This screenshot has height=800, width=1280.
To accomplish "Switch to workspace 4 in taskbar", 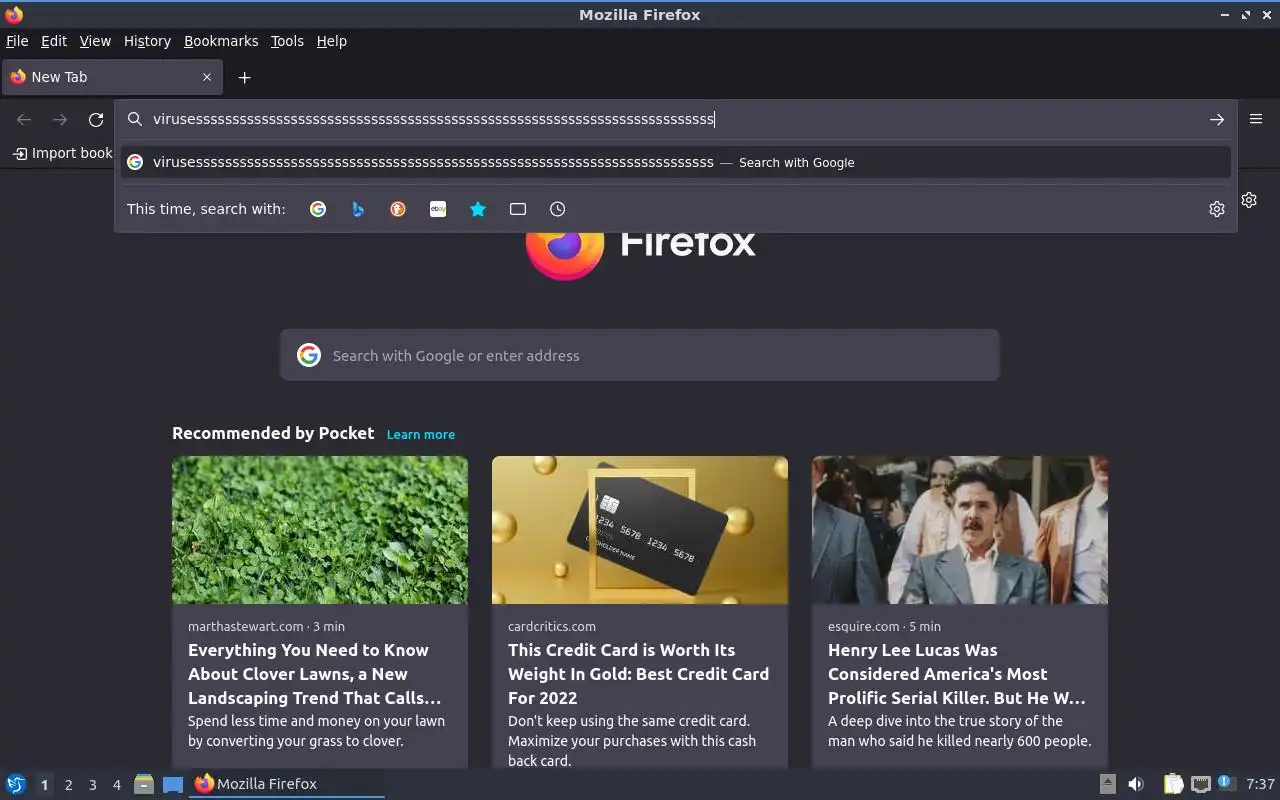I will [x=117, y=785].
